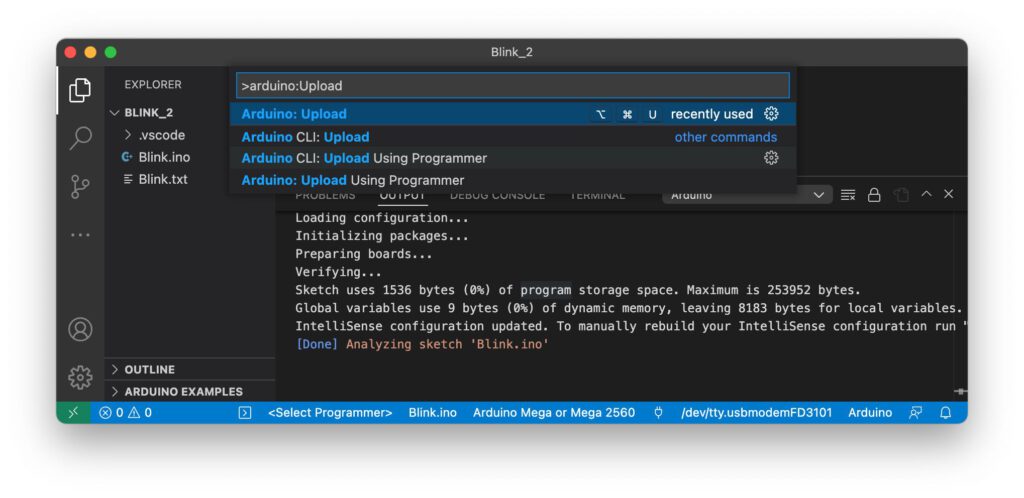Change board Arduino Mega or Mega 2560
Image resolution: width=1024 pixels, height=498 pixels.
[554, 412]
